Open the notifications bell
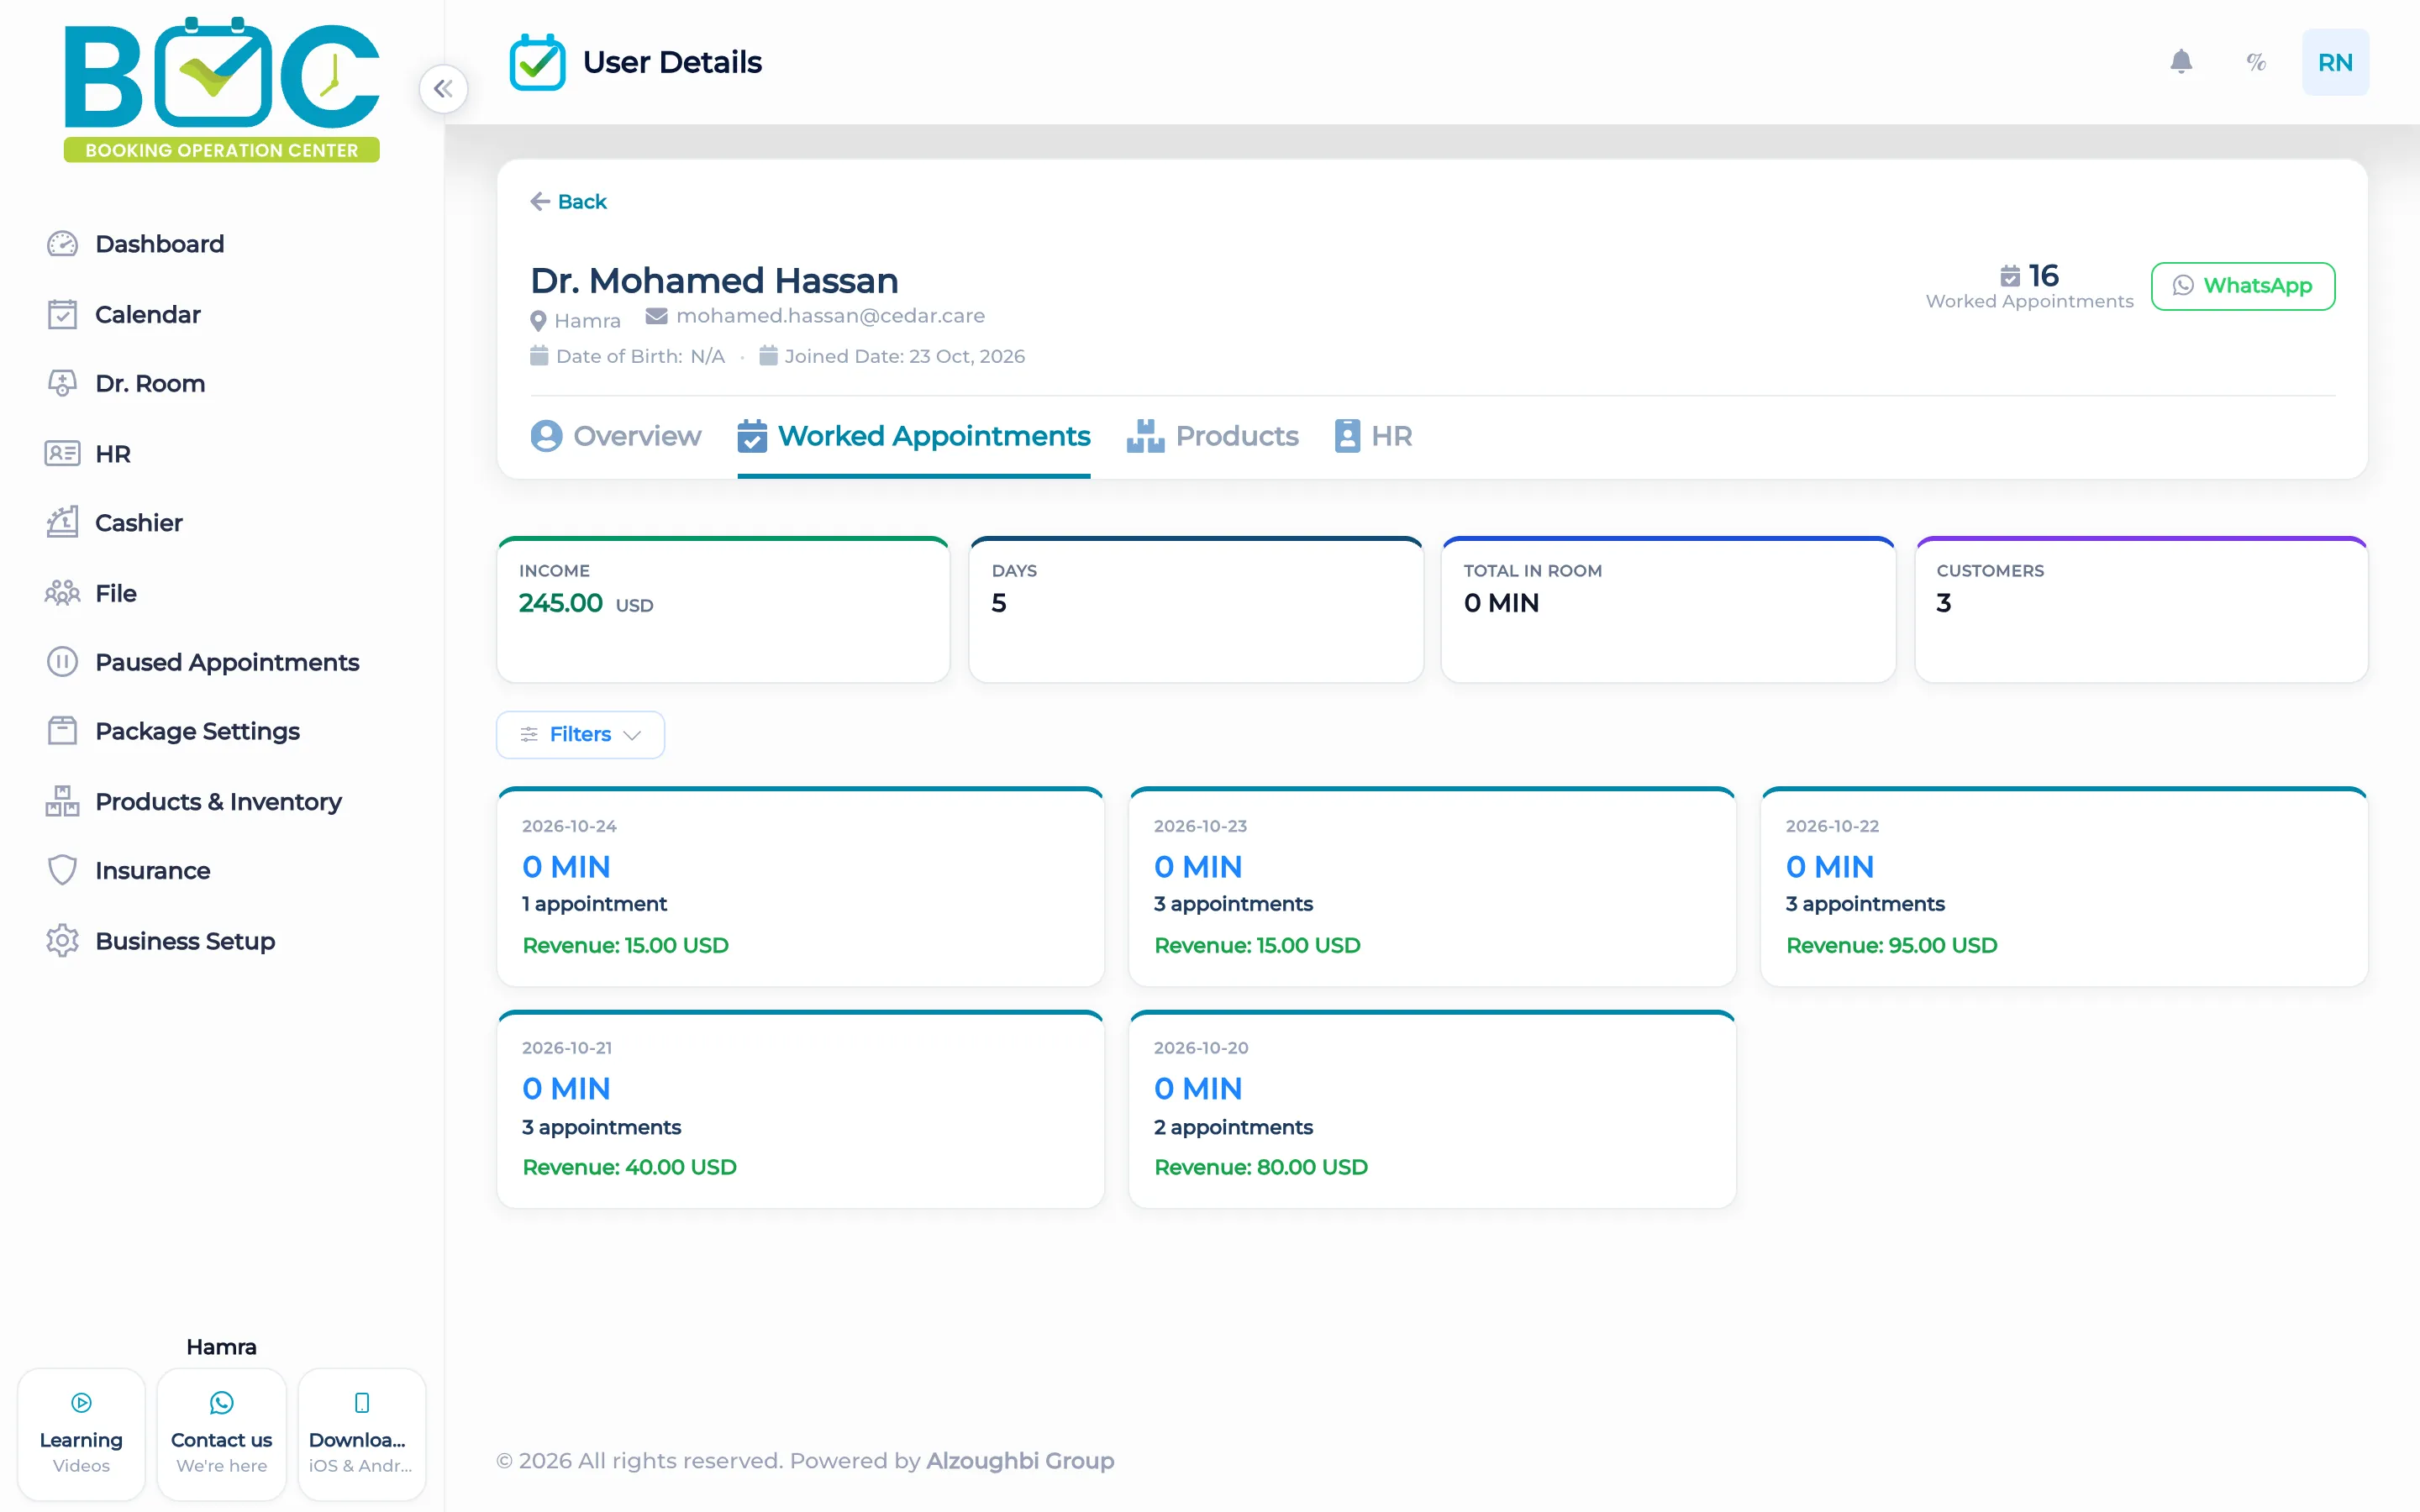Viewport: 2420px width, 1512px height. tap(2181, 62)
